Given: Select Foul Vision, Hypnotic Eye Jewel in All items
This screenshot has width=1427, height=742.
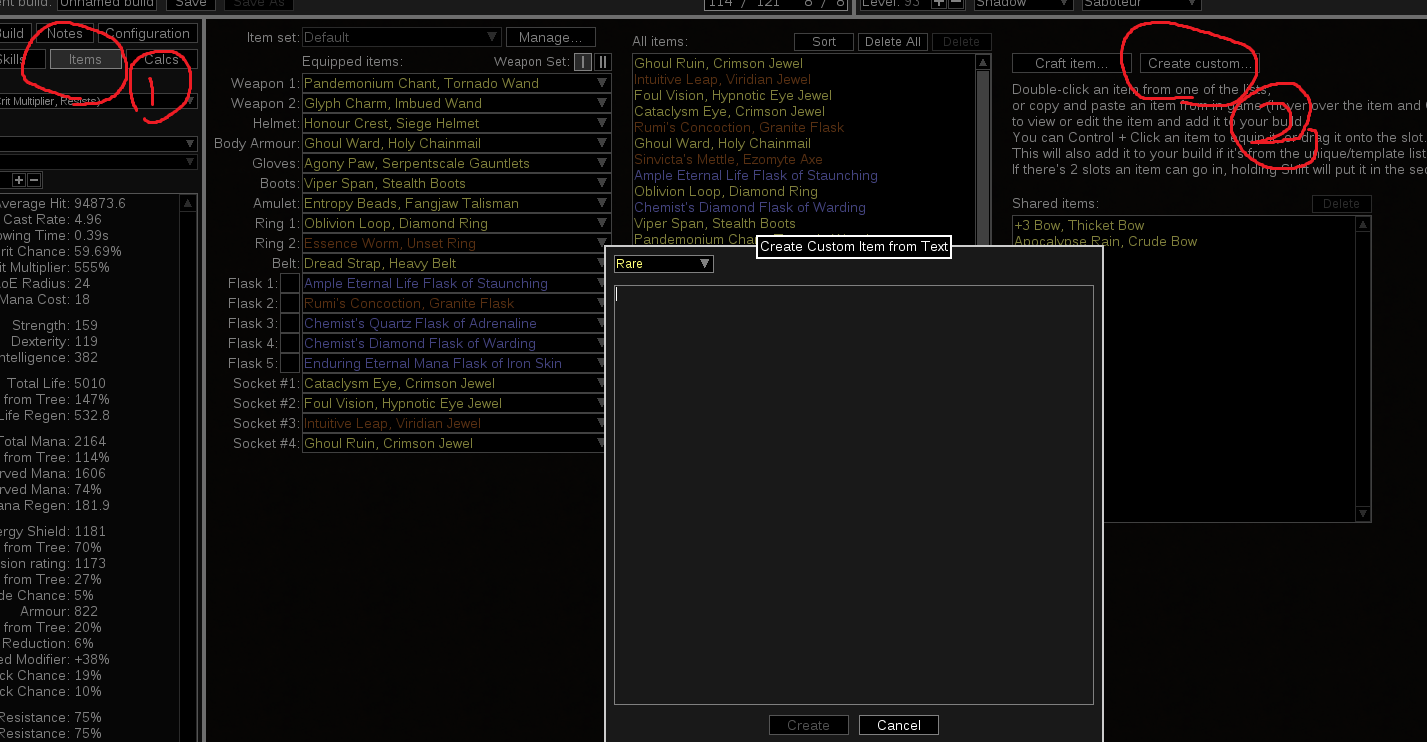Looking at the screenshot, I should 733,95.
